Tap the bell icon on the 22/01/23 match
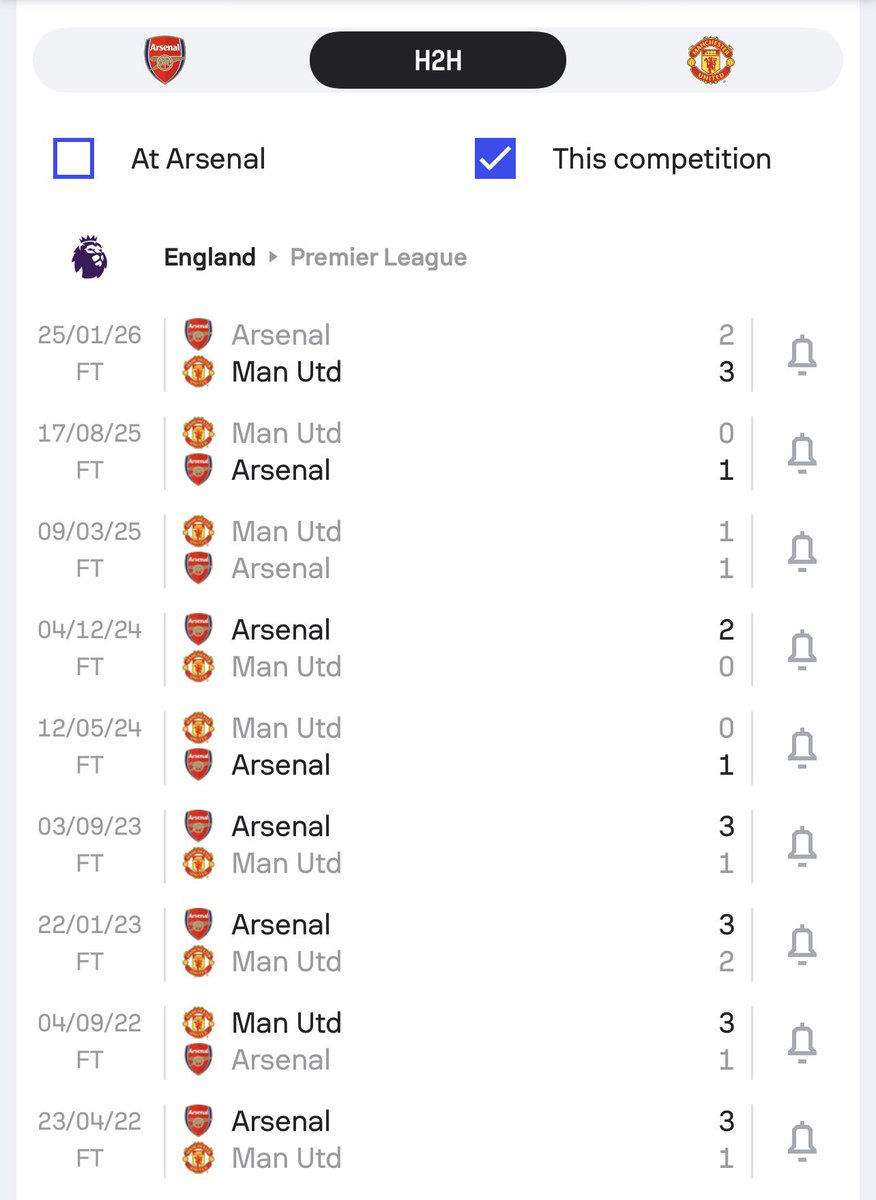876x1200 pixels. pos(802,943)
